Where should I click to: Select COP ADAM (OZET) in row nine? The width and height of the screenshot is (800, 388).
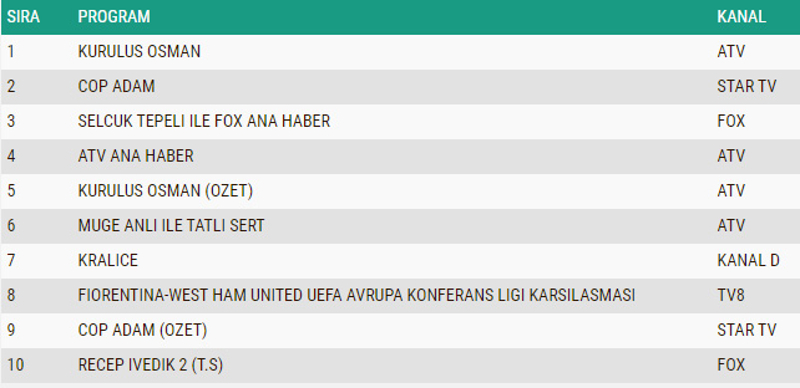(x=142, y=330)
